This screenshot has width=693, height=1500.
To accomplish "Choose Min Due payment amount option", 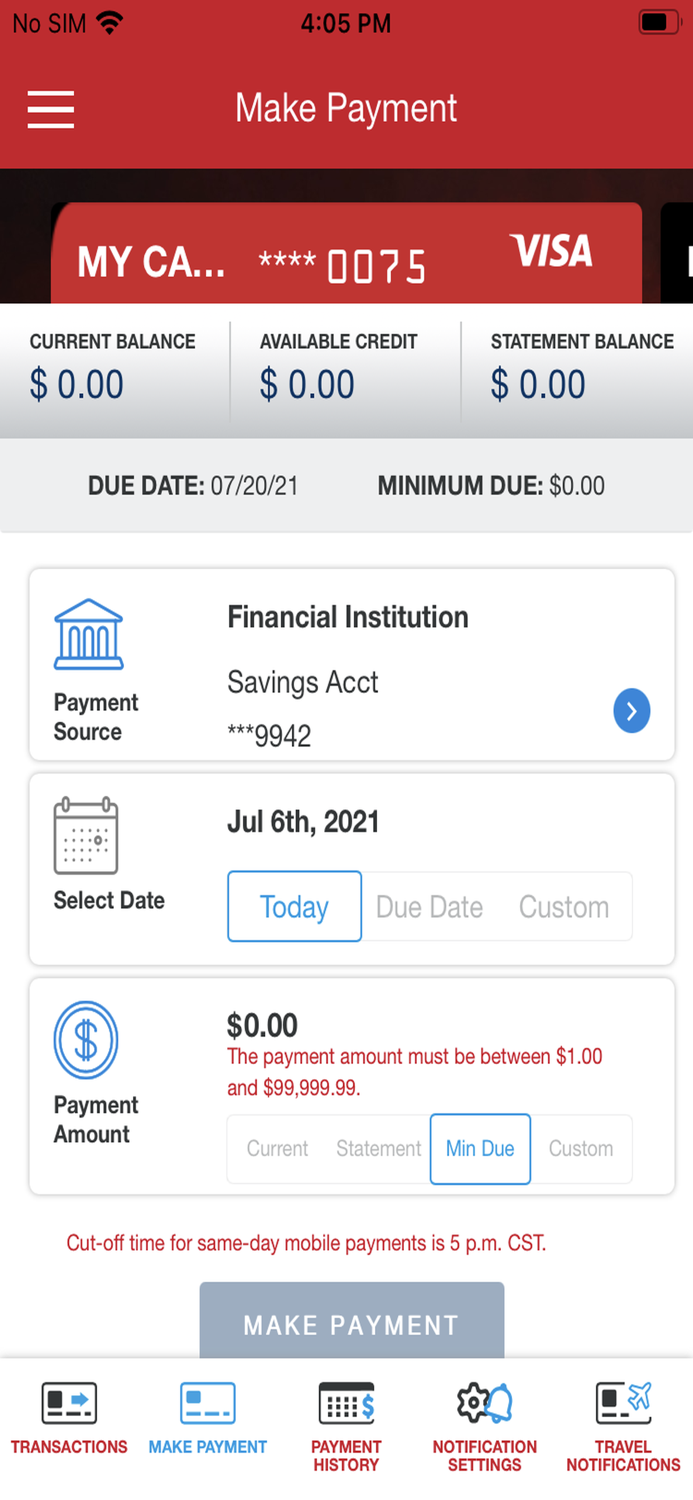I will point(480,1149).
